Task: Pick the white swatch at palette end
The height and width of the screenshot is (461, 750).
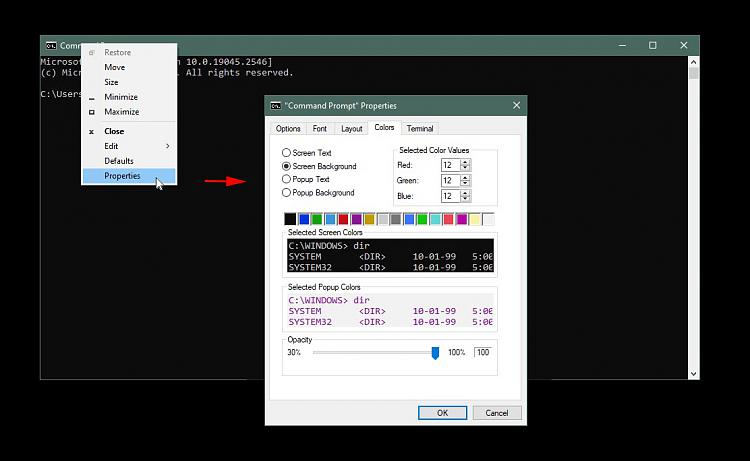Action: click(x=488, y=219)
